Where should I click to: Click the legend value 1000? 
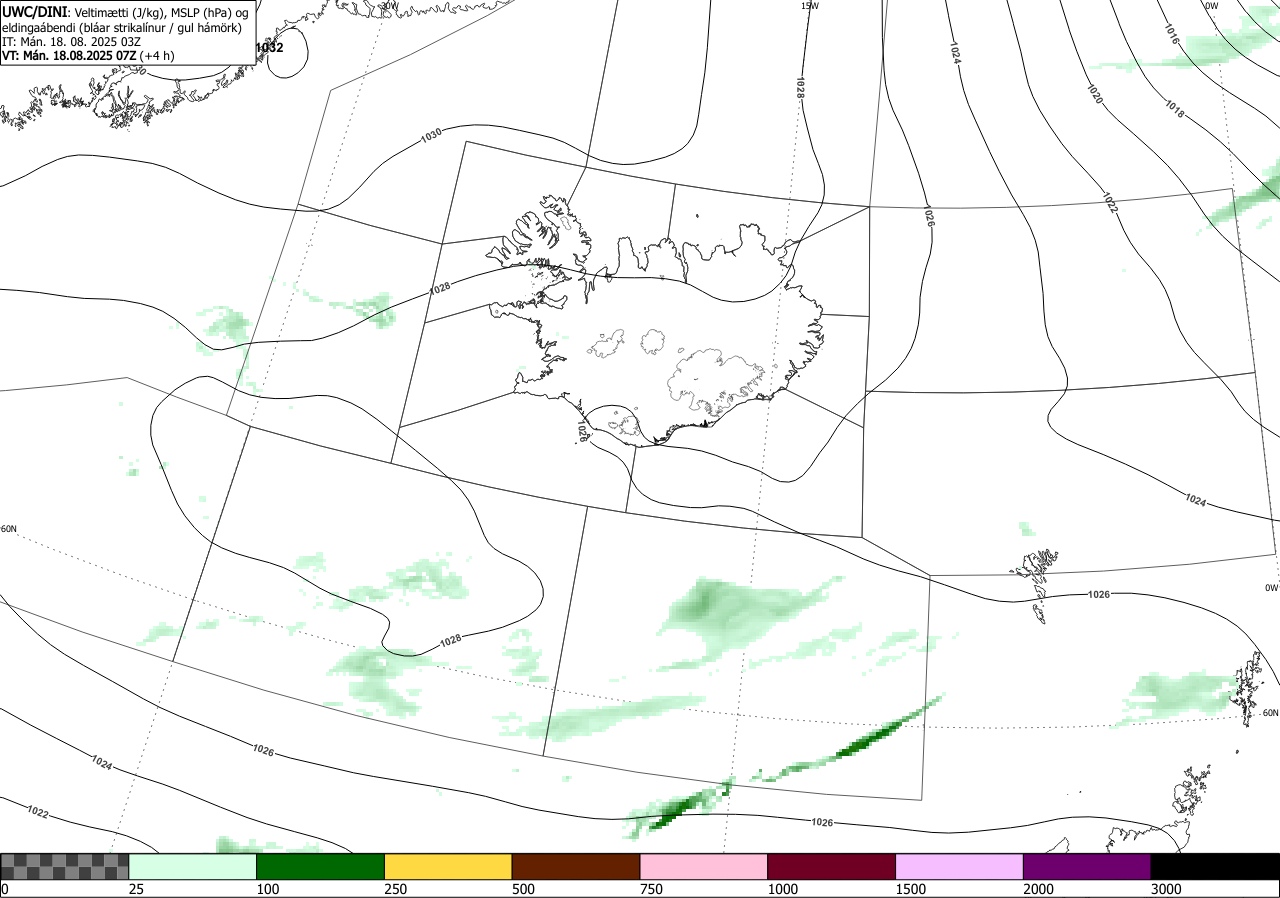click(x=784, y=889)
